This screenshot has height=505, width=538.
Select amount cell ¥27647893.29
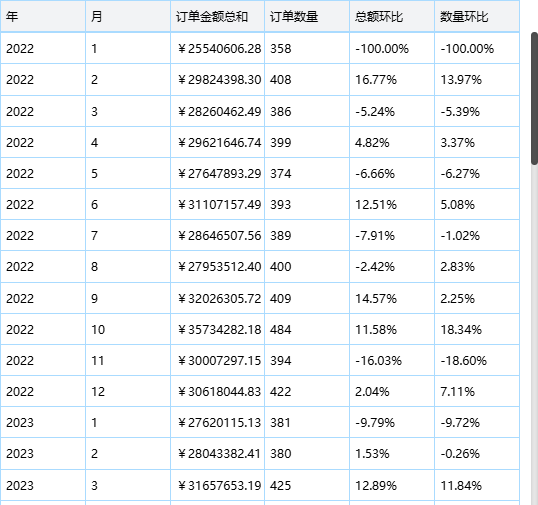coord(218,174)
